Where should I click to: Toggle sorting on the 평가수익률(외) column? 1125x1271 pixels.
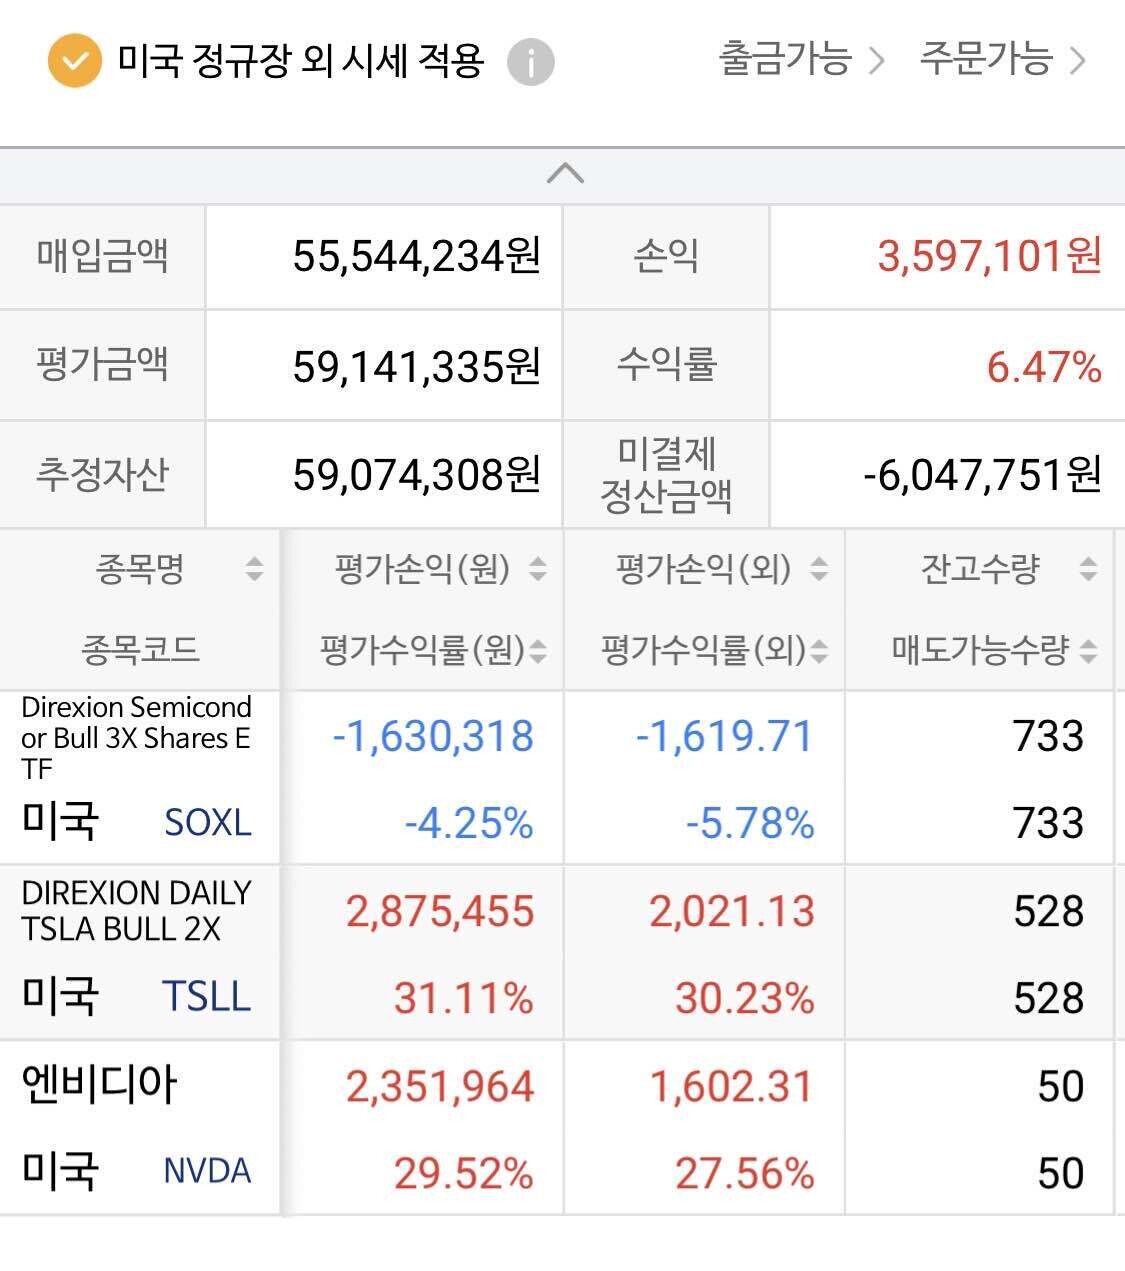pyautogui.click(x=818, y=650)
